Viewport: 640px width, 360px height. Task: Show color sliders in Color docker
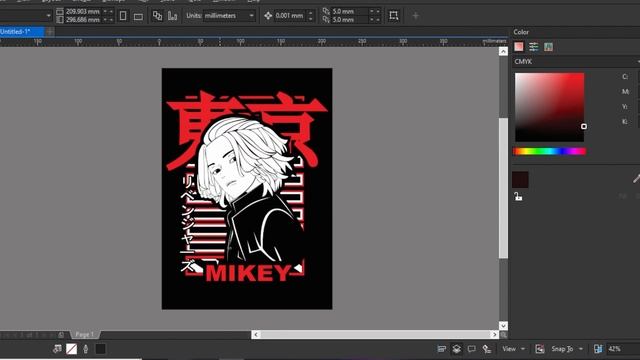tap(533, 47)
